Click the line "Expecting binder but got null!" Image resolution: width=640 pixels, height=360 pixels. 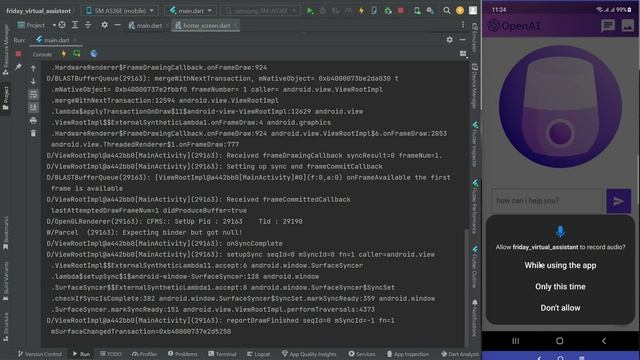click(x=182, y=233)
